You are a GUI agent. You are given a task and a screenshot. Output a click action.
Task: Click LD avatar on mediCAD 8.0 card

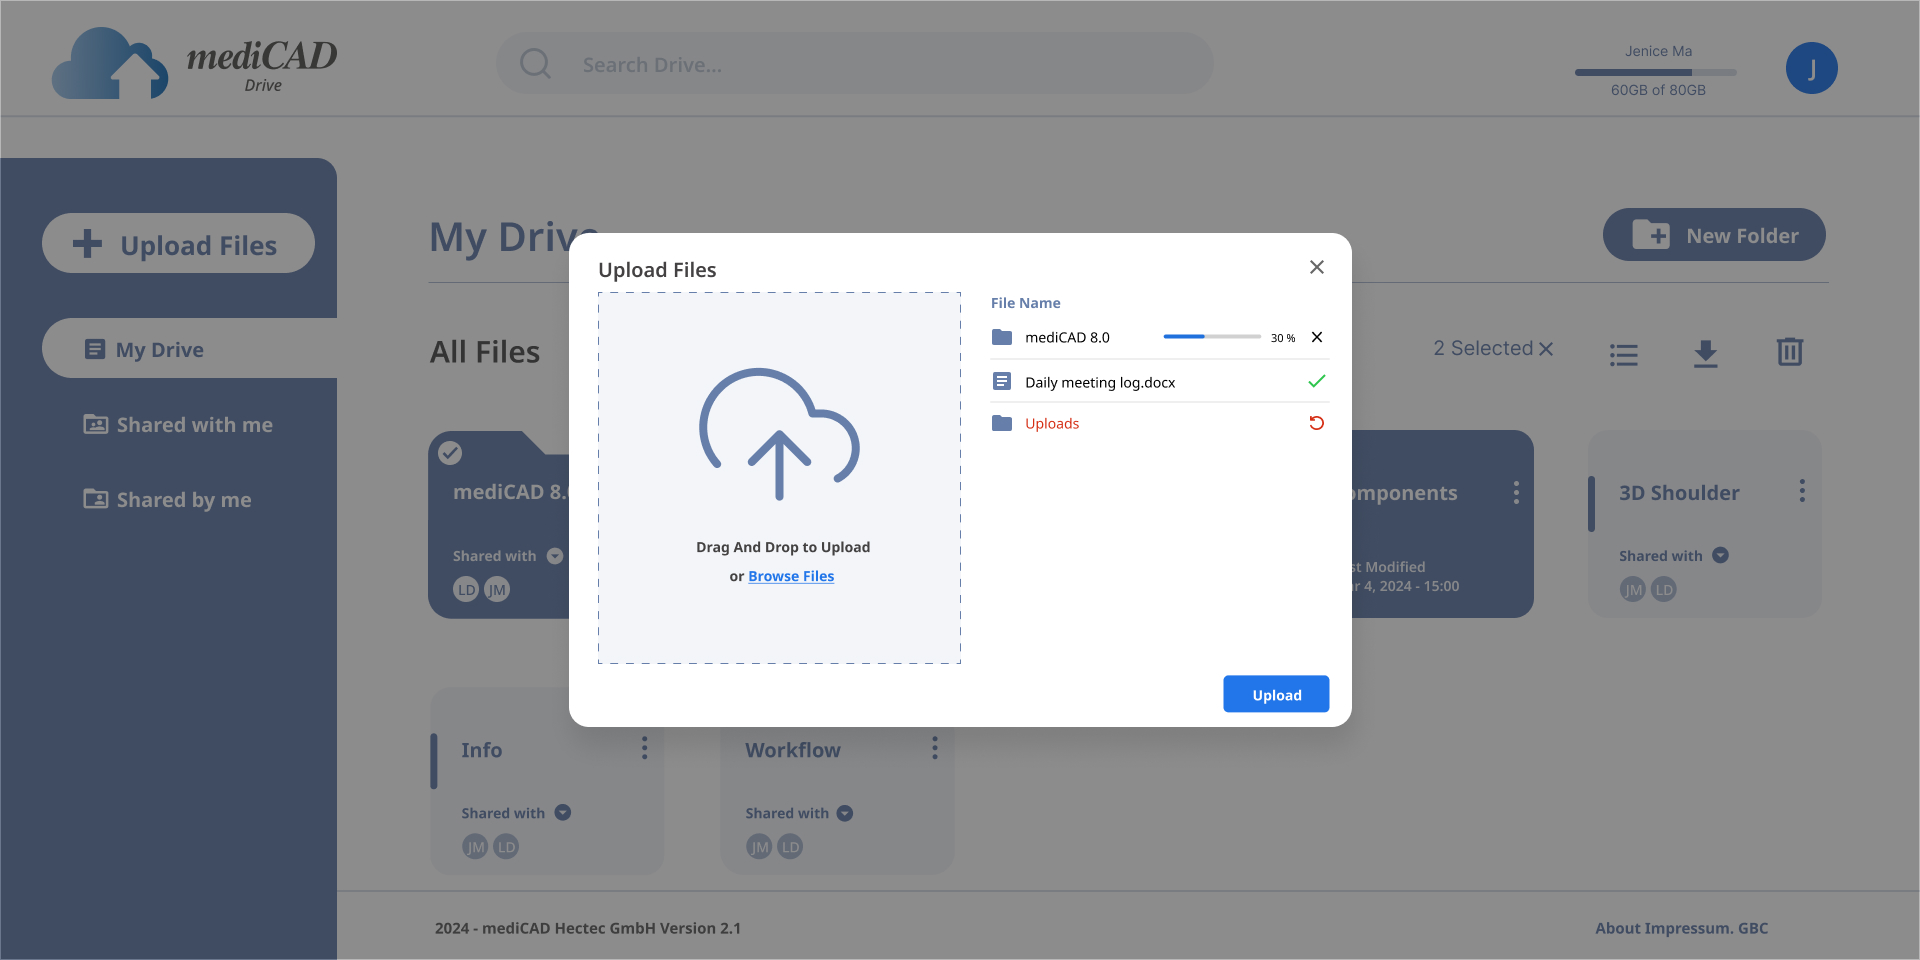click(x=466, y=590)
